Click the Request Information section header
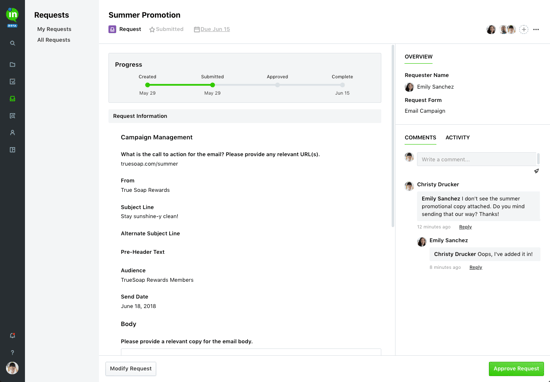The image size is (550, 382). click(x=245, y=116)
